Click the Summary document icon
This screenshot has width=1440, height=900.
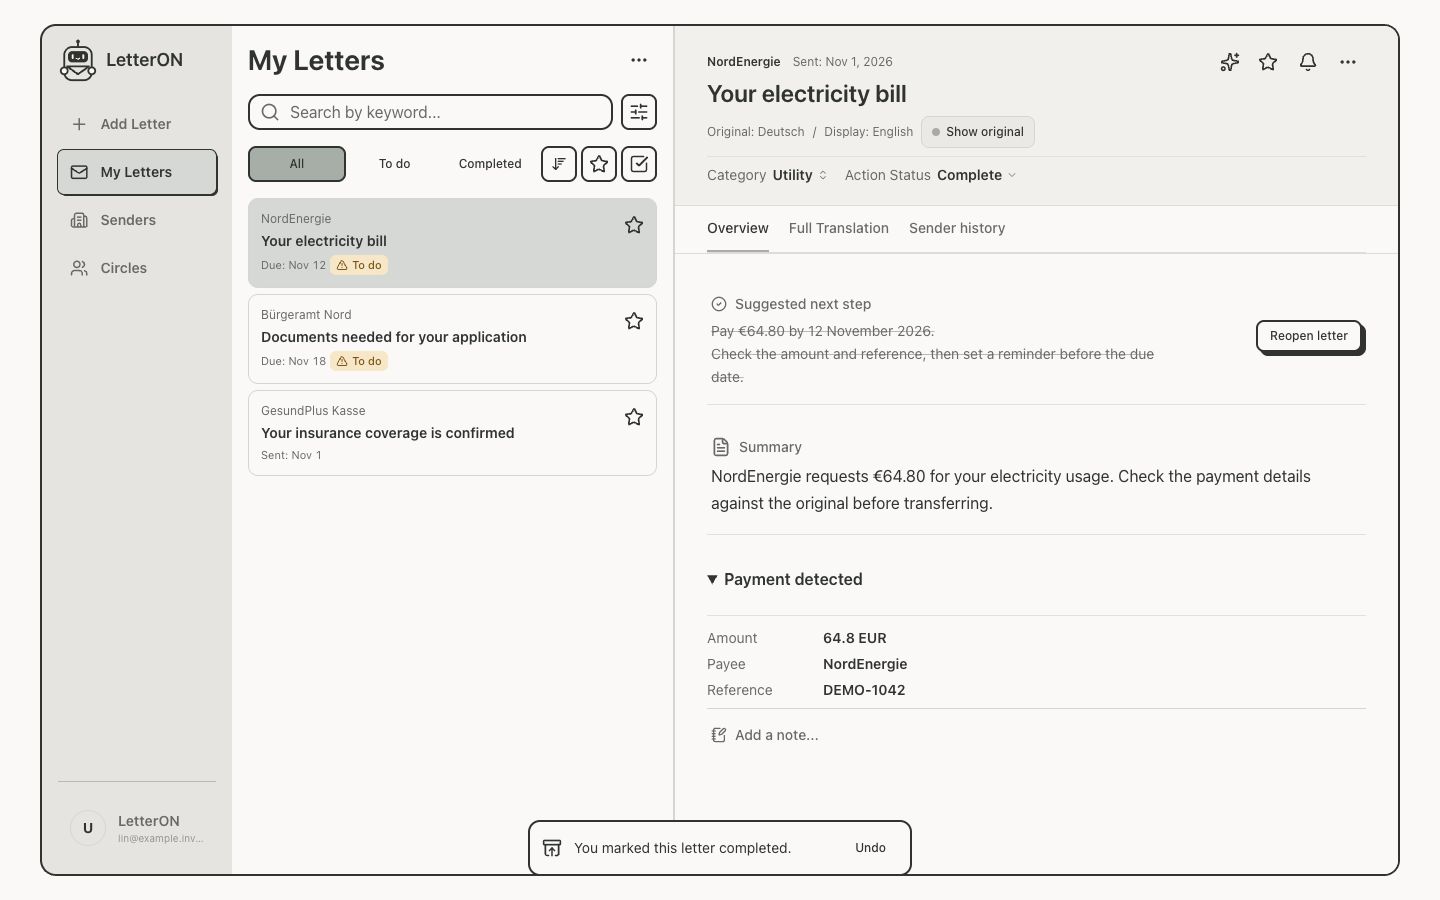click(720, 447)
